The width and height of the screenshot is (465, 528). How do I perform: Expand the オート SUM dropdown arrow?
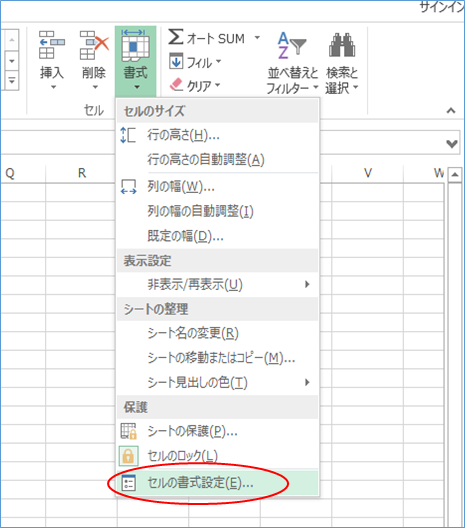[x=257, y=37]
